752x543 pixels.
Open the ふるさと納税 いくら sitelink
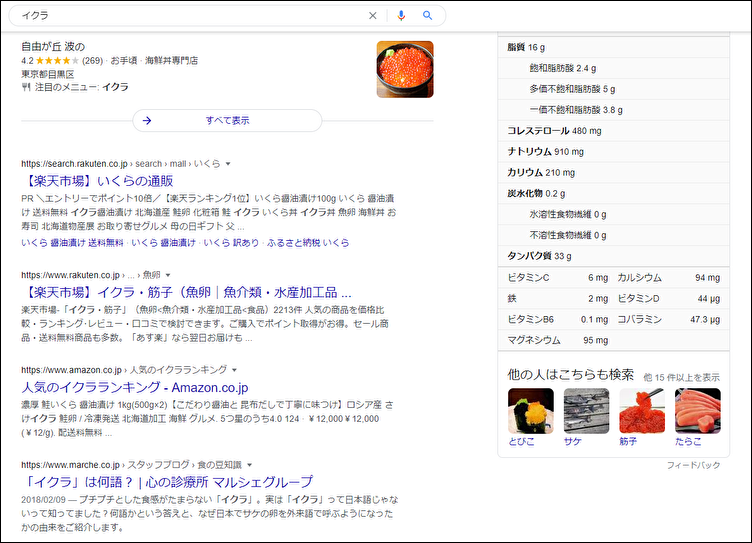[308, 243]
